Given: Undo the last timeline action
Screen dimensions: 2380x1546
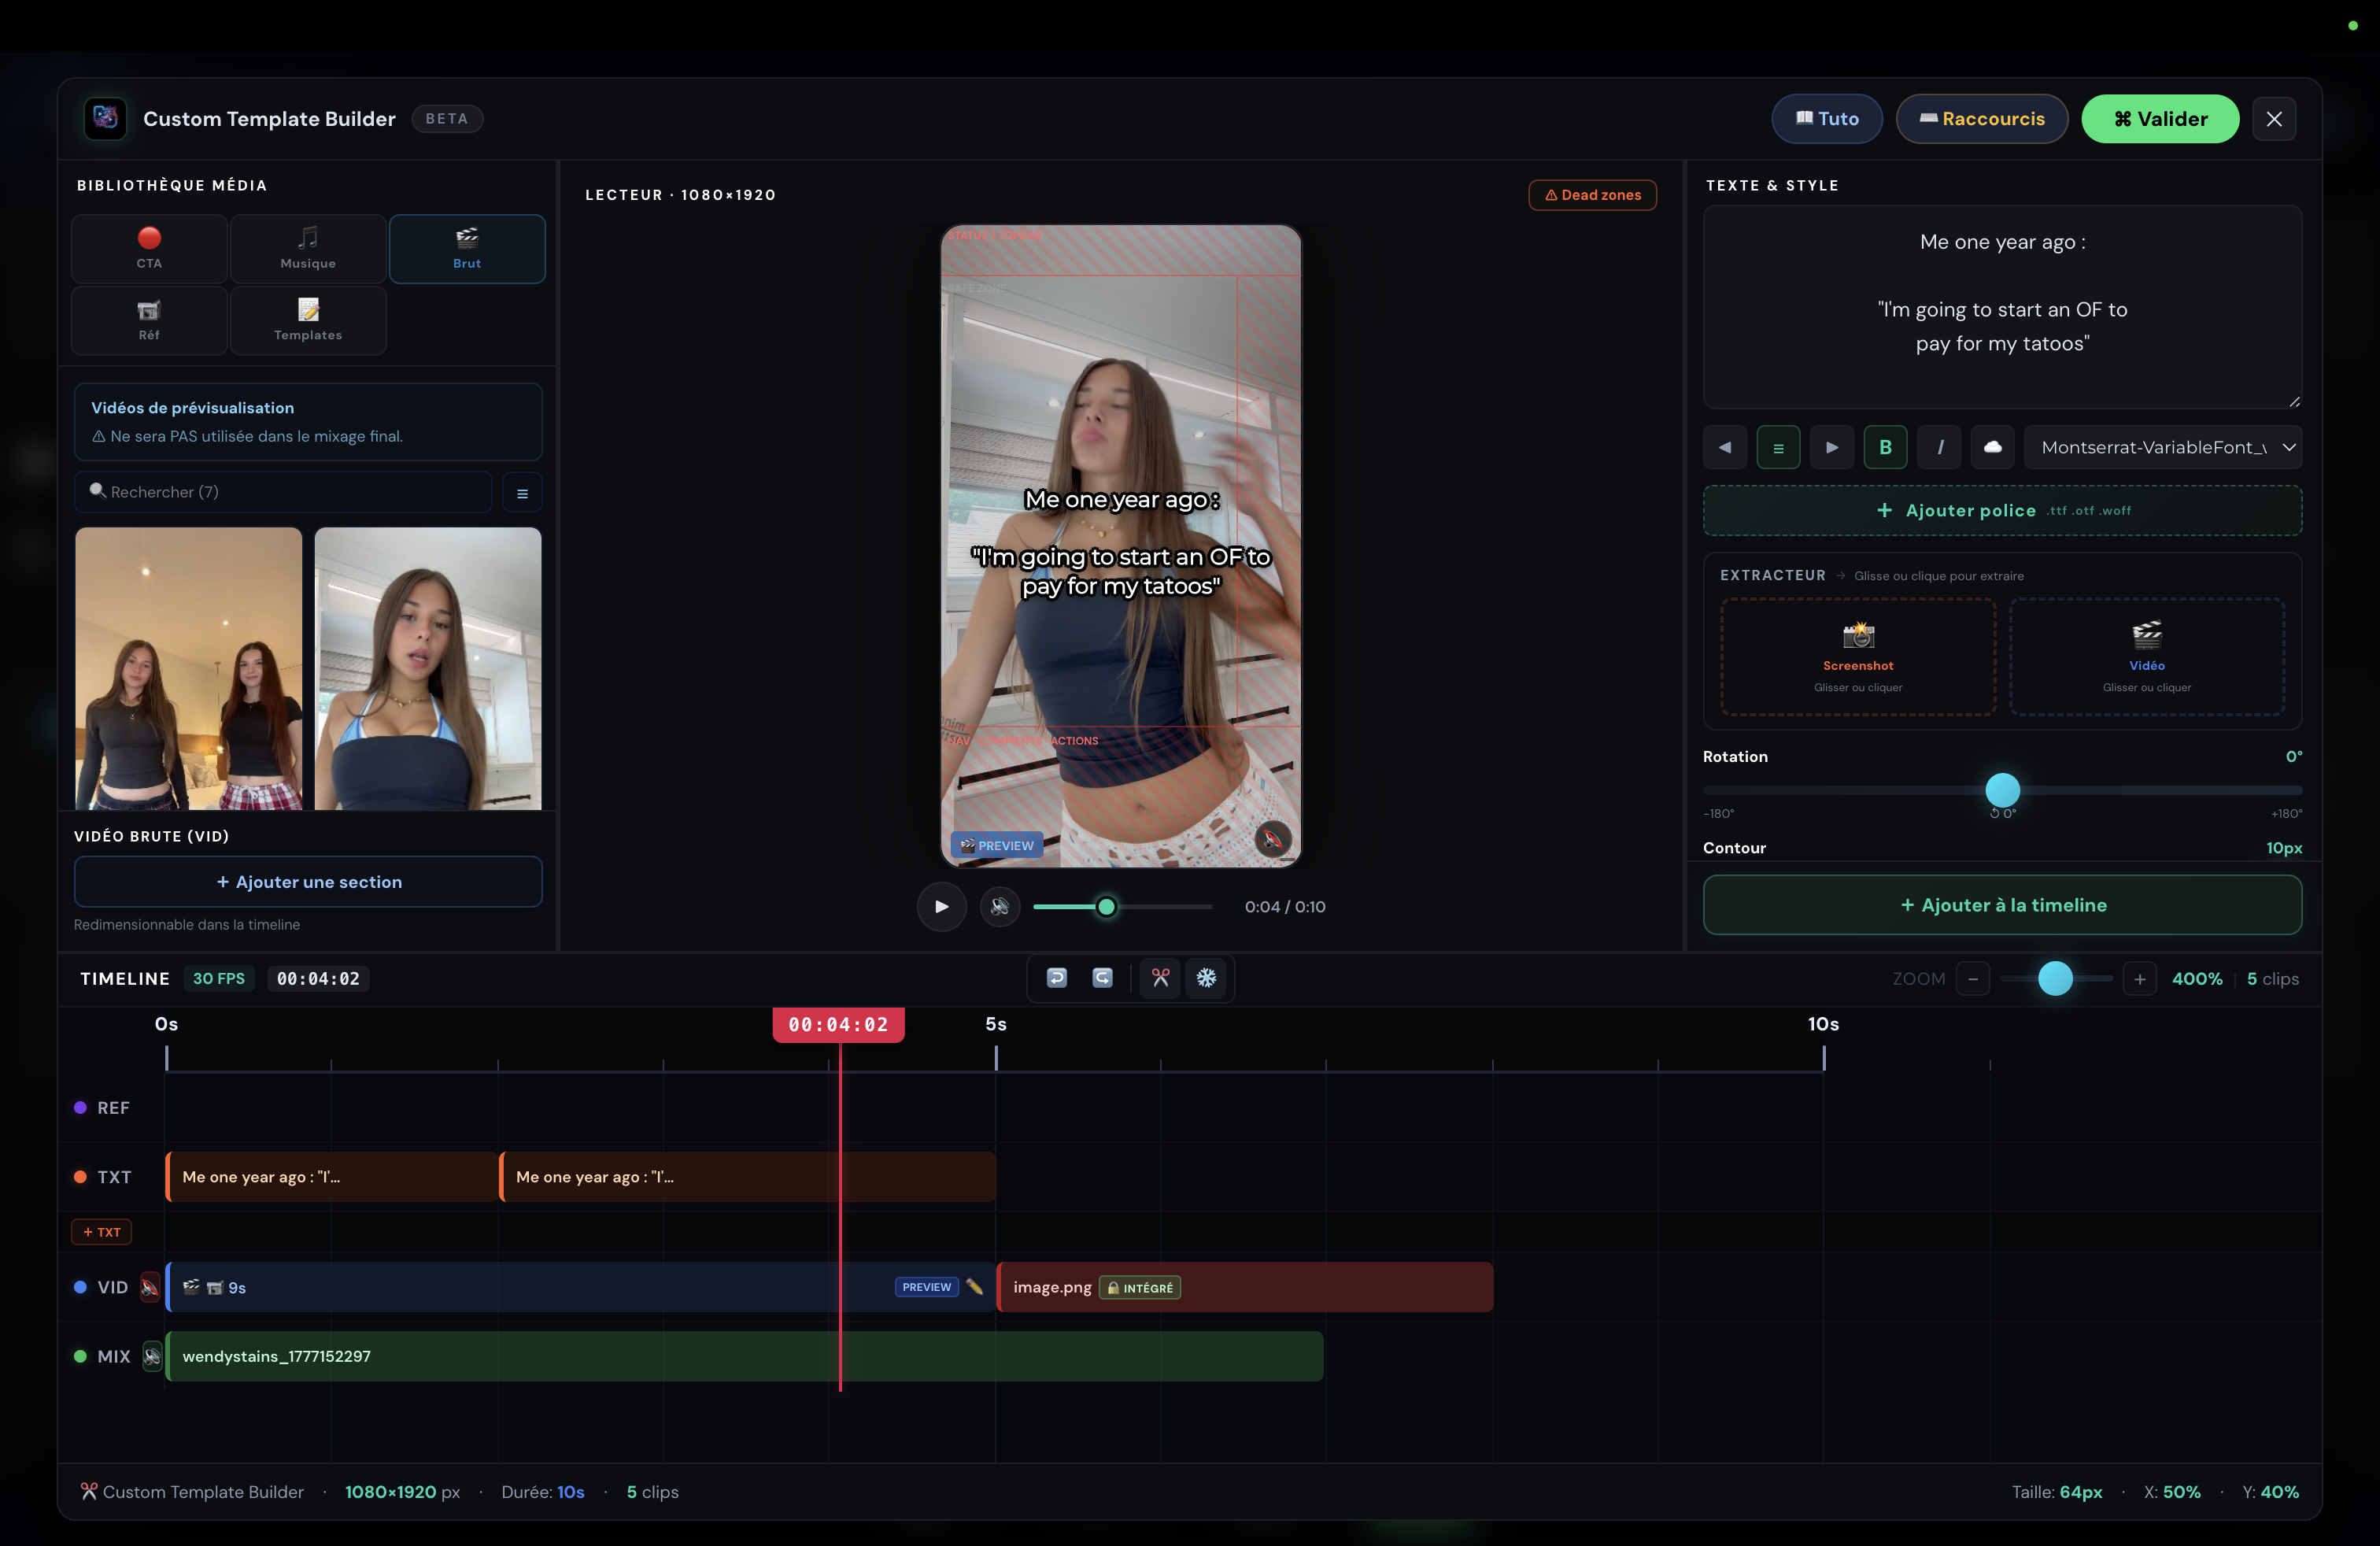Looking at the screenshot, I should 1056,978.
